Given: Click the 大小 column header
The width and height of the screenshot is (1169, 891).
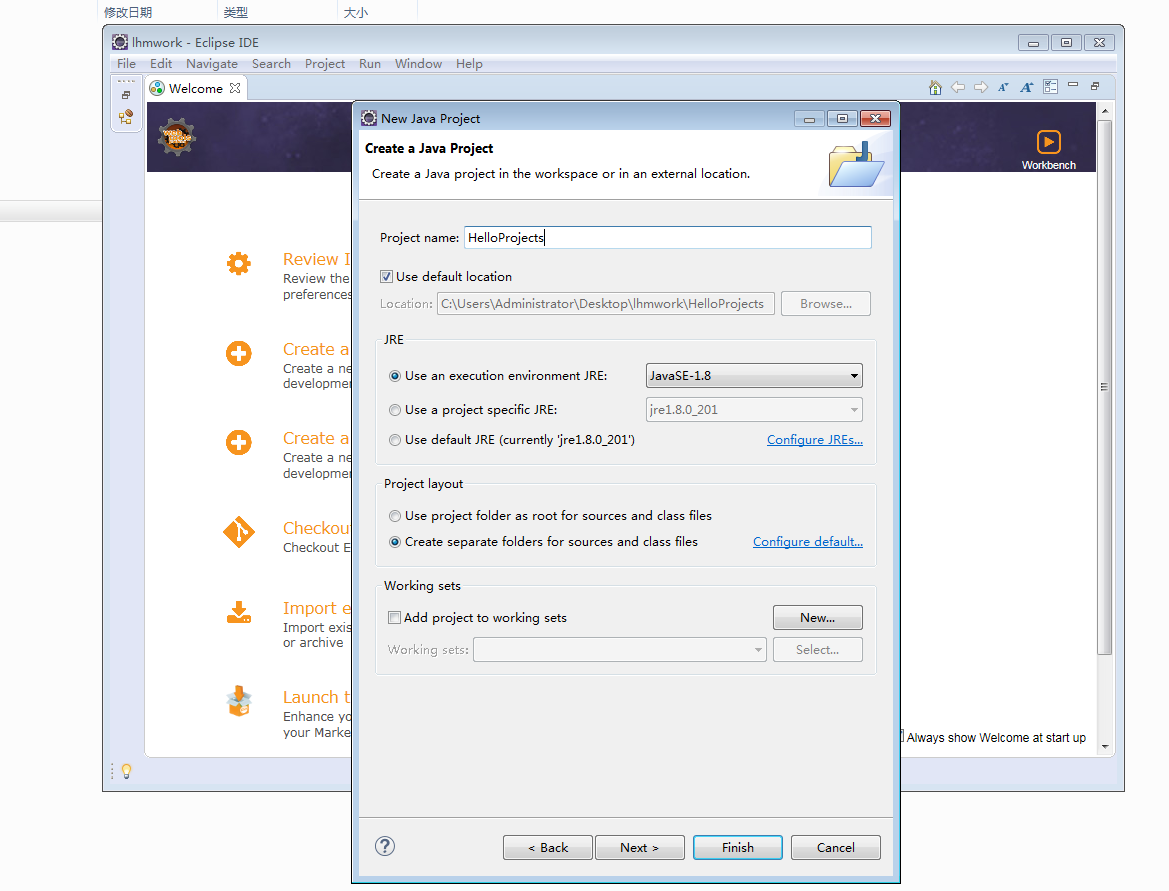Looking at the screenshot, I should 356,12.
